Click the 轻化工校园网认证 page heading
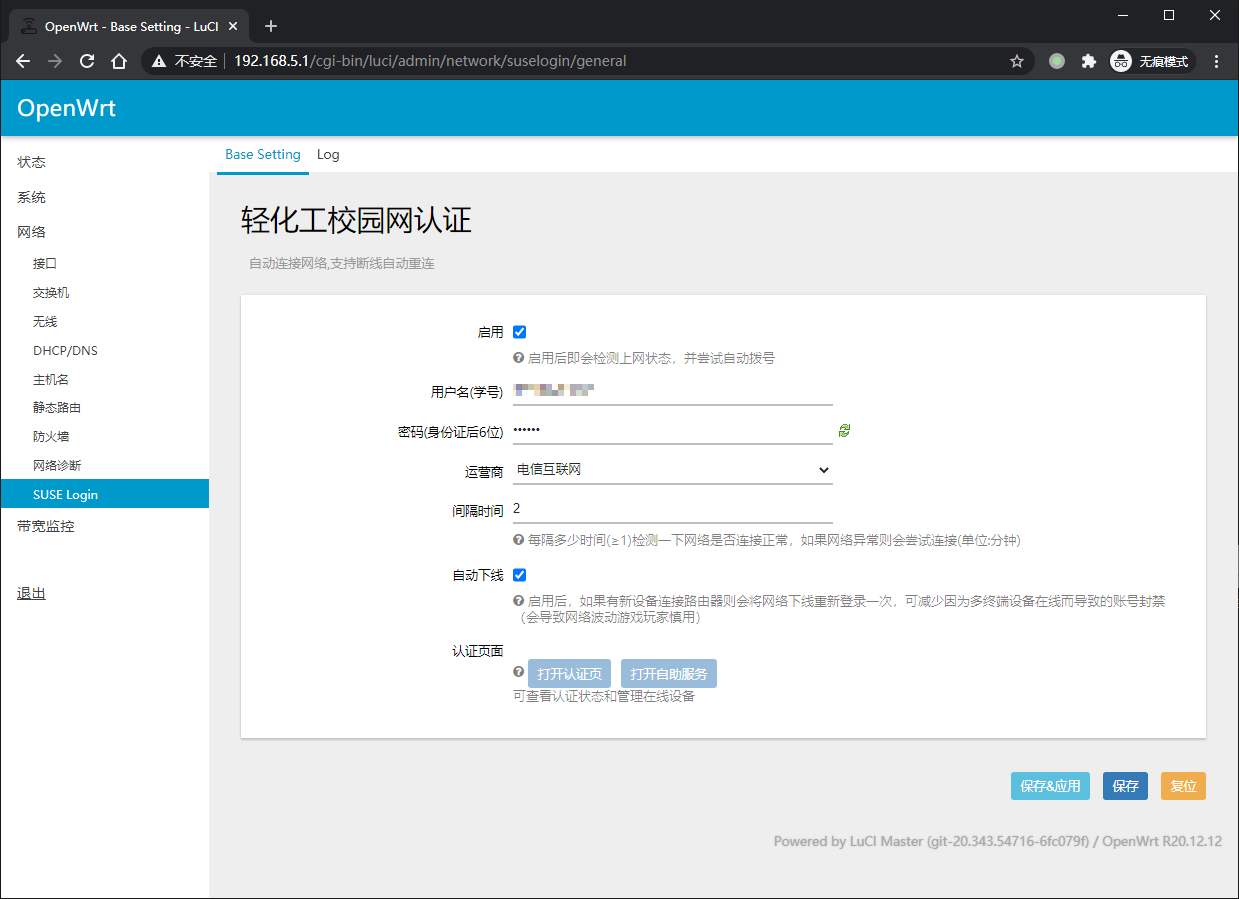This screenshot has width=1239, height=899. pyautogui.click(x=356, y=221)
